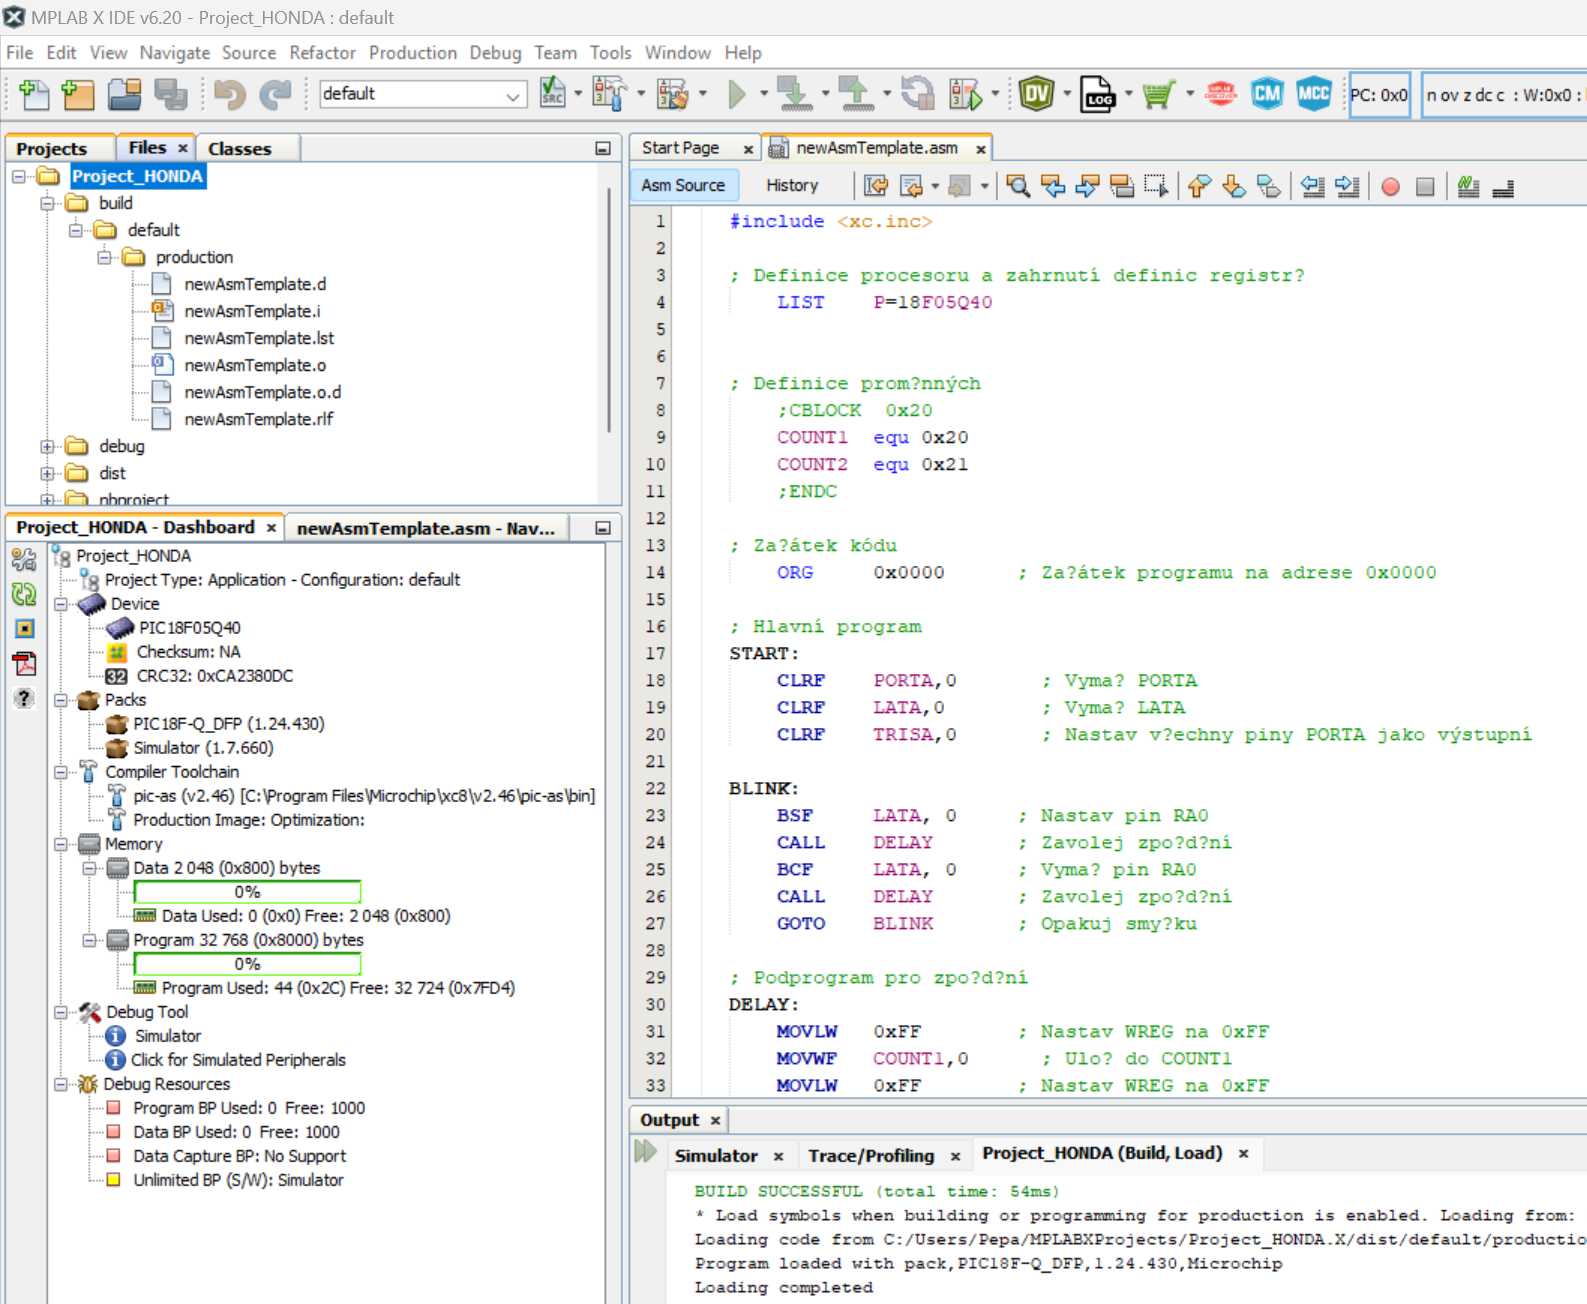Open the Production menu
Image resolution: width=1587 pixels, height=1304 pixels.
point(412,53)
